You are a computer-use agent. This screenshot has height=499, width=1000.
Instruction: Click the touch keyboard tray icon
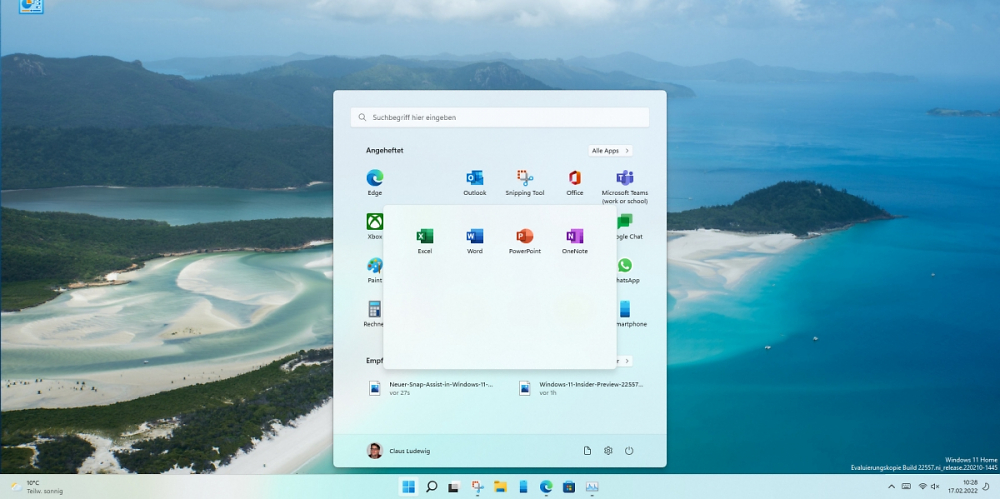coord(906,487)
